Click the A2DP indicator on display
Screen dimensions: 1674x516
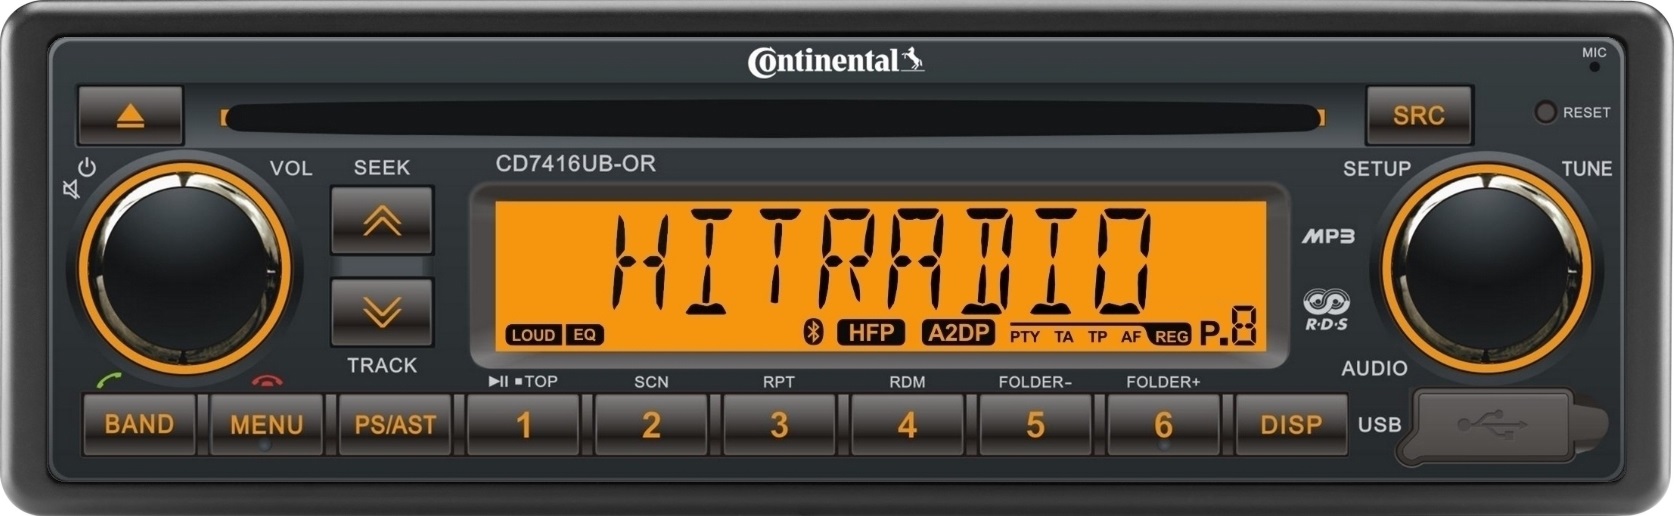[x=958, y=333]
